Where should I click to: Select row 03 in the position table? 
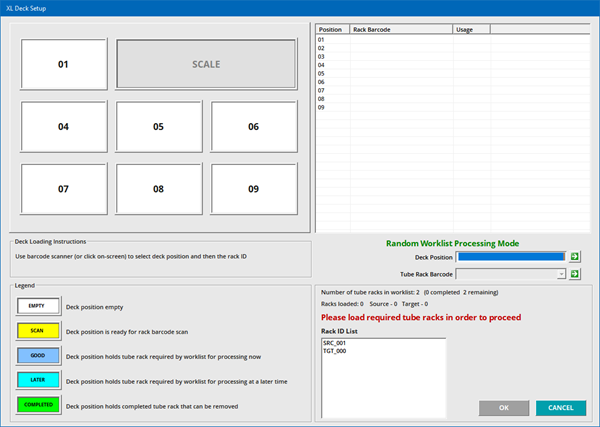coord(453,57)
